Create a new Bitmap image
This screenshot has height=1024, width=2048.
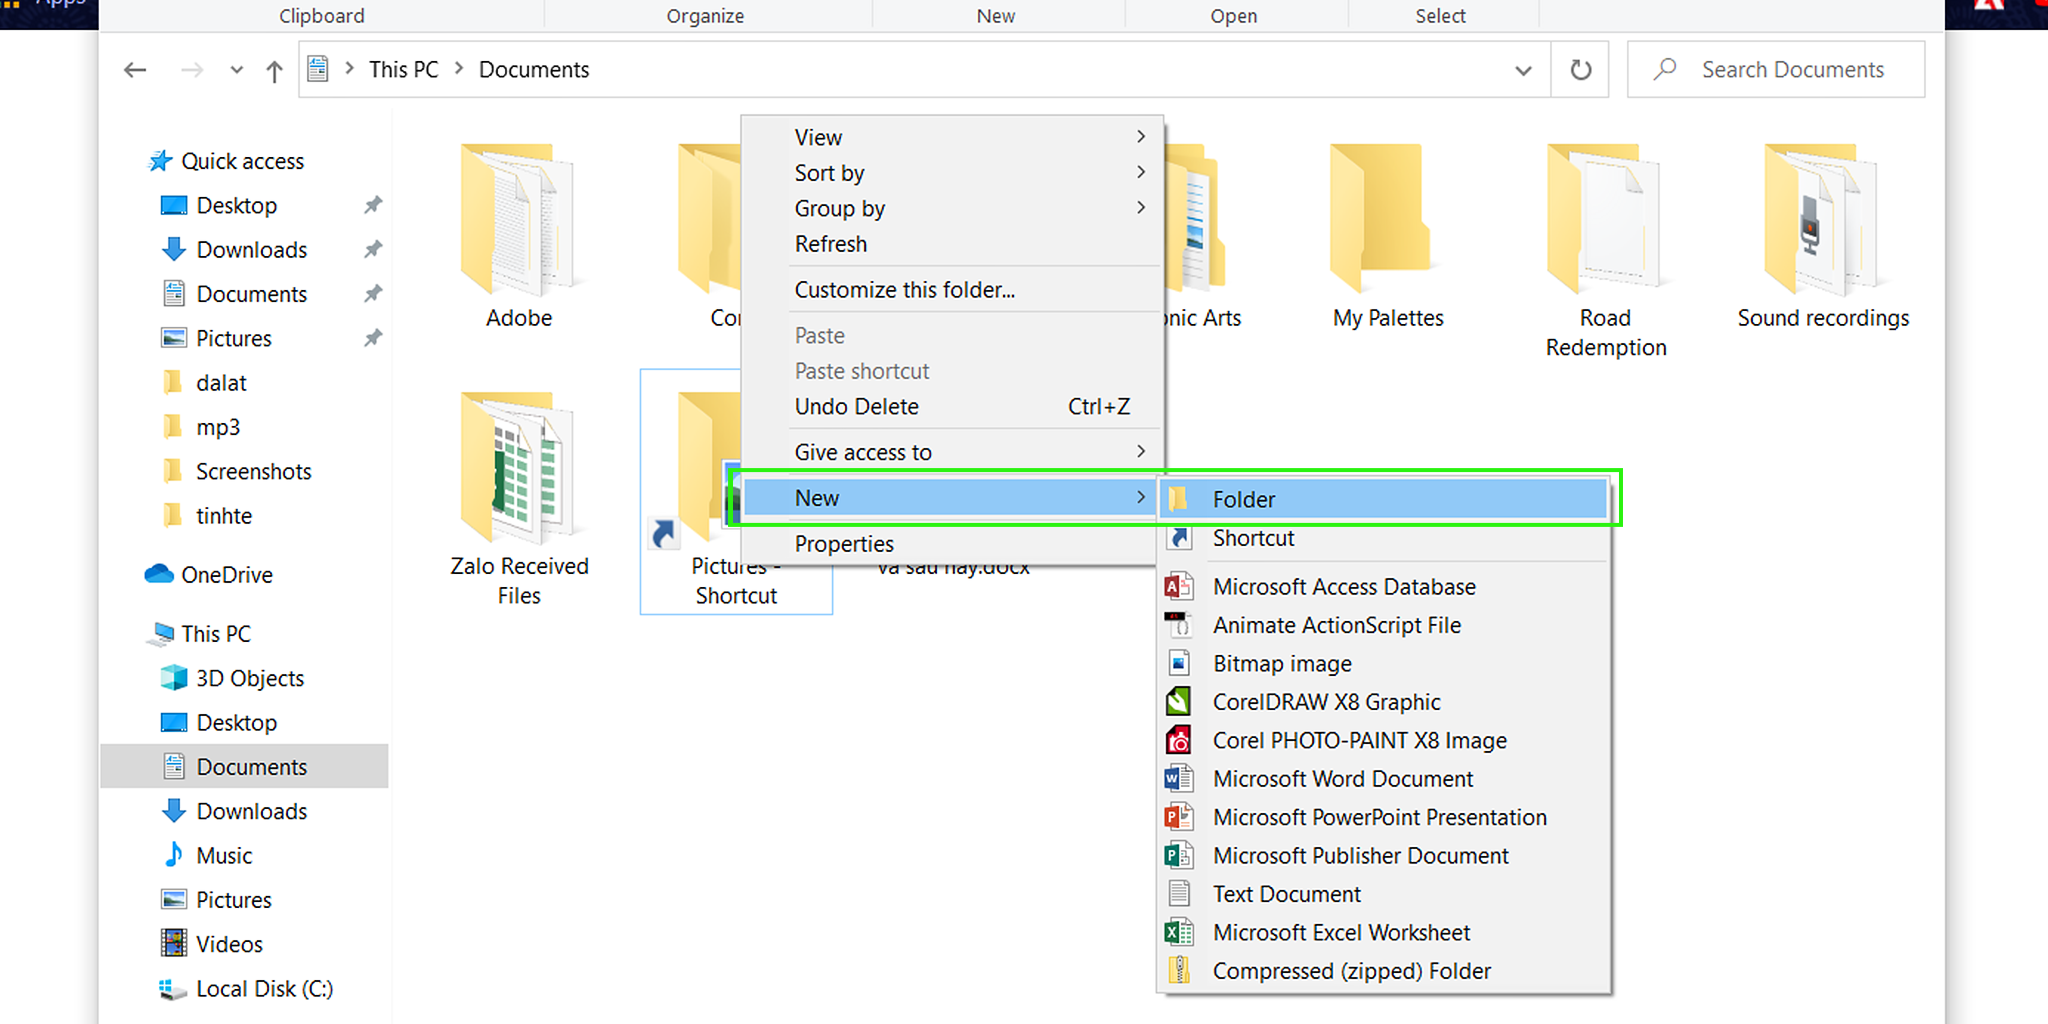click(1384, 664)
